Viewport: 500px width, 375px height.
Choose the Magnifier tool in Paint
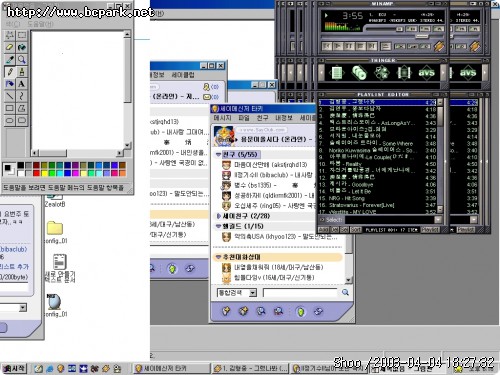tap(22, 59)
